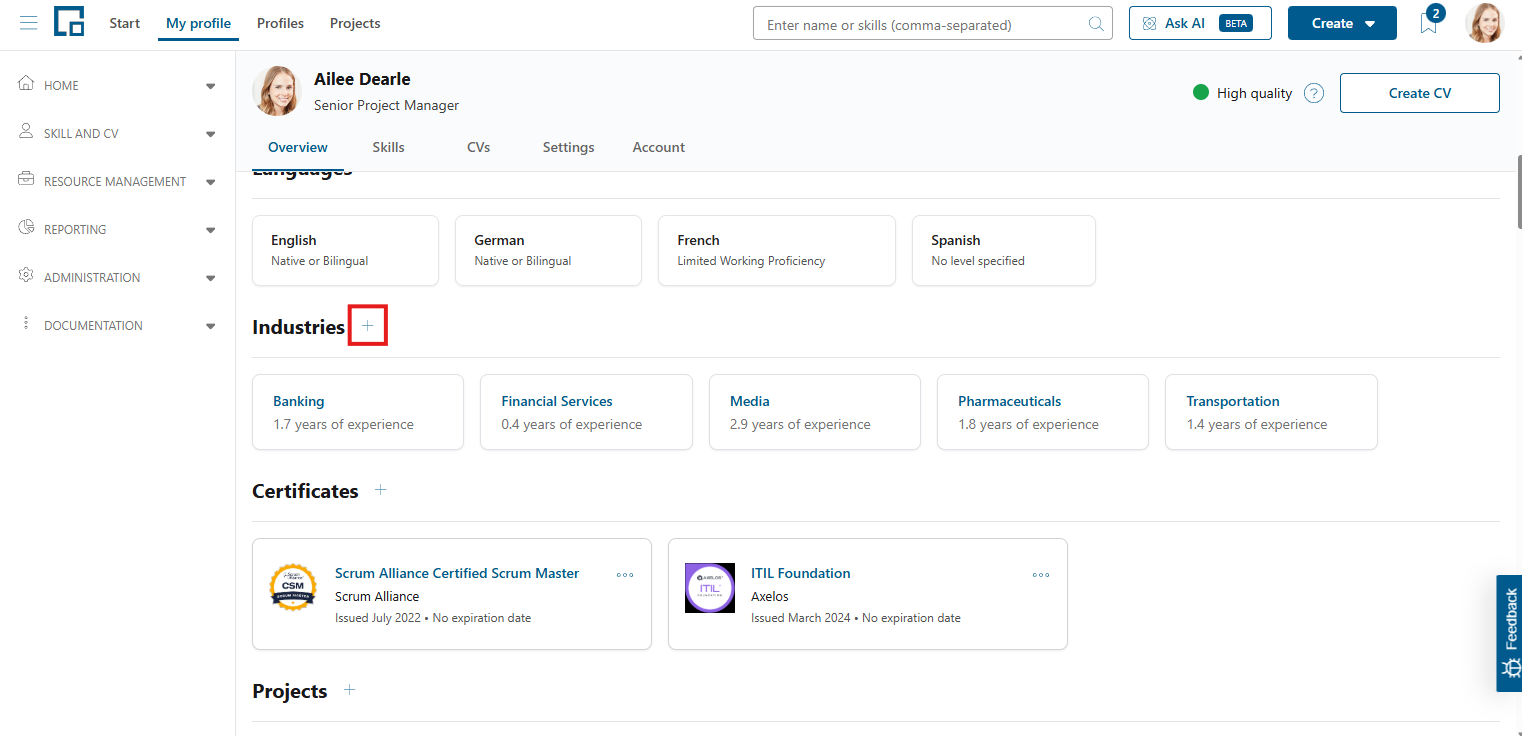Screen dimensions: 1522x736
Task: Expand the DOCUMENTATION sidebar section
Action: pyautogui.click(x=210, y=326)
